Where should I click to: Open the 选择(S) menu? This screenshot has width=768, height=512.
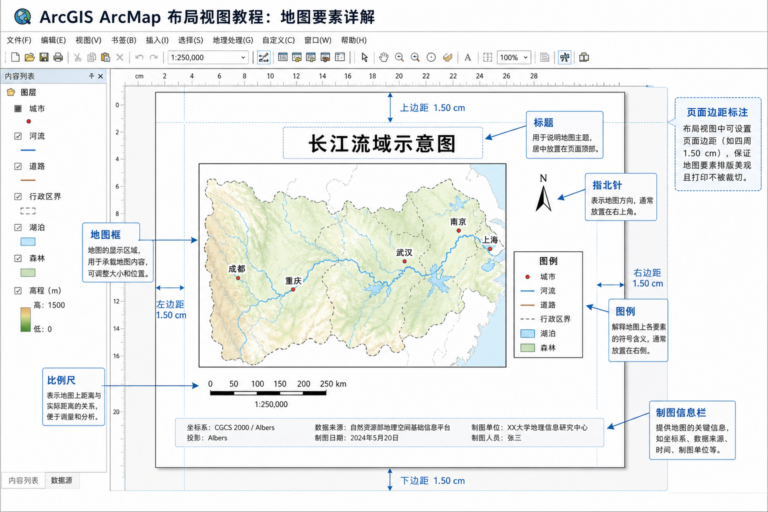(191, 40)
